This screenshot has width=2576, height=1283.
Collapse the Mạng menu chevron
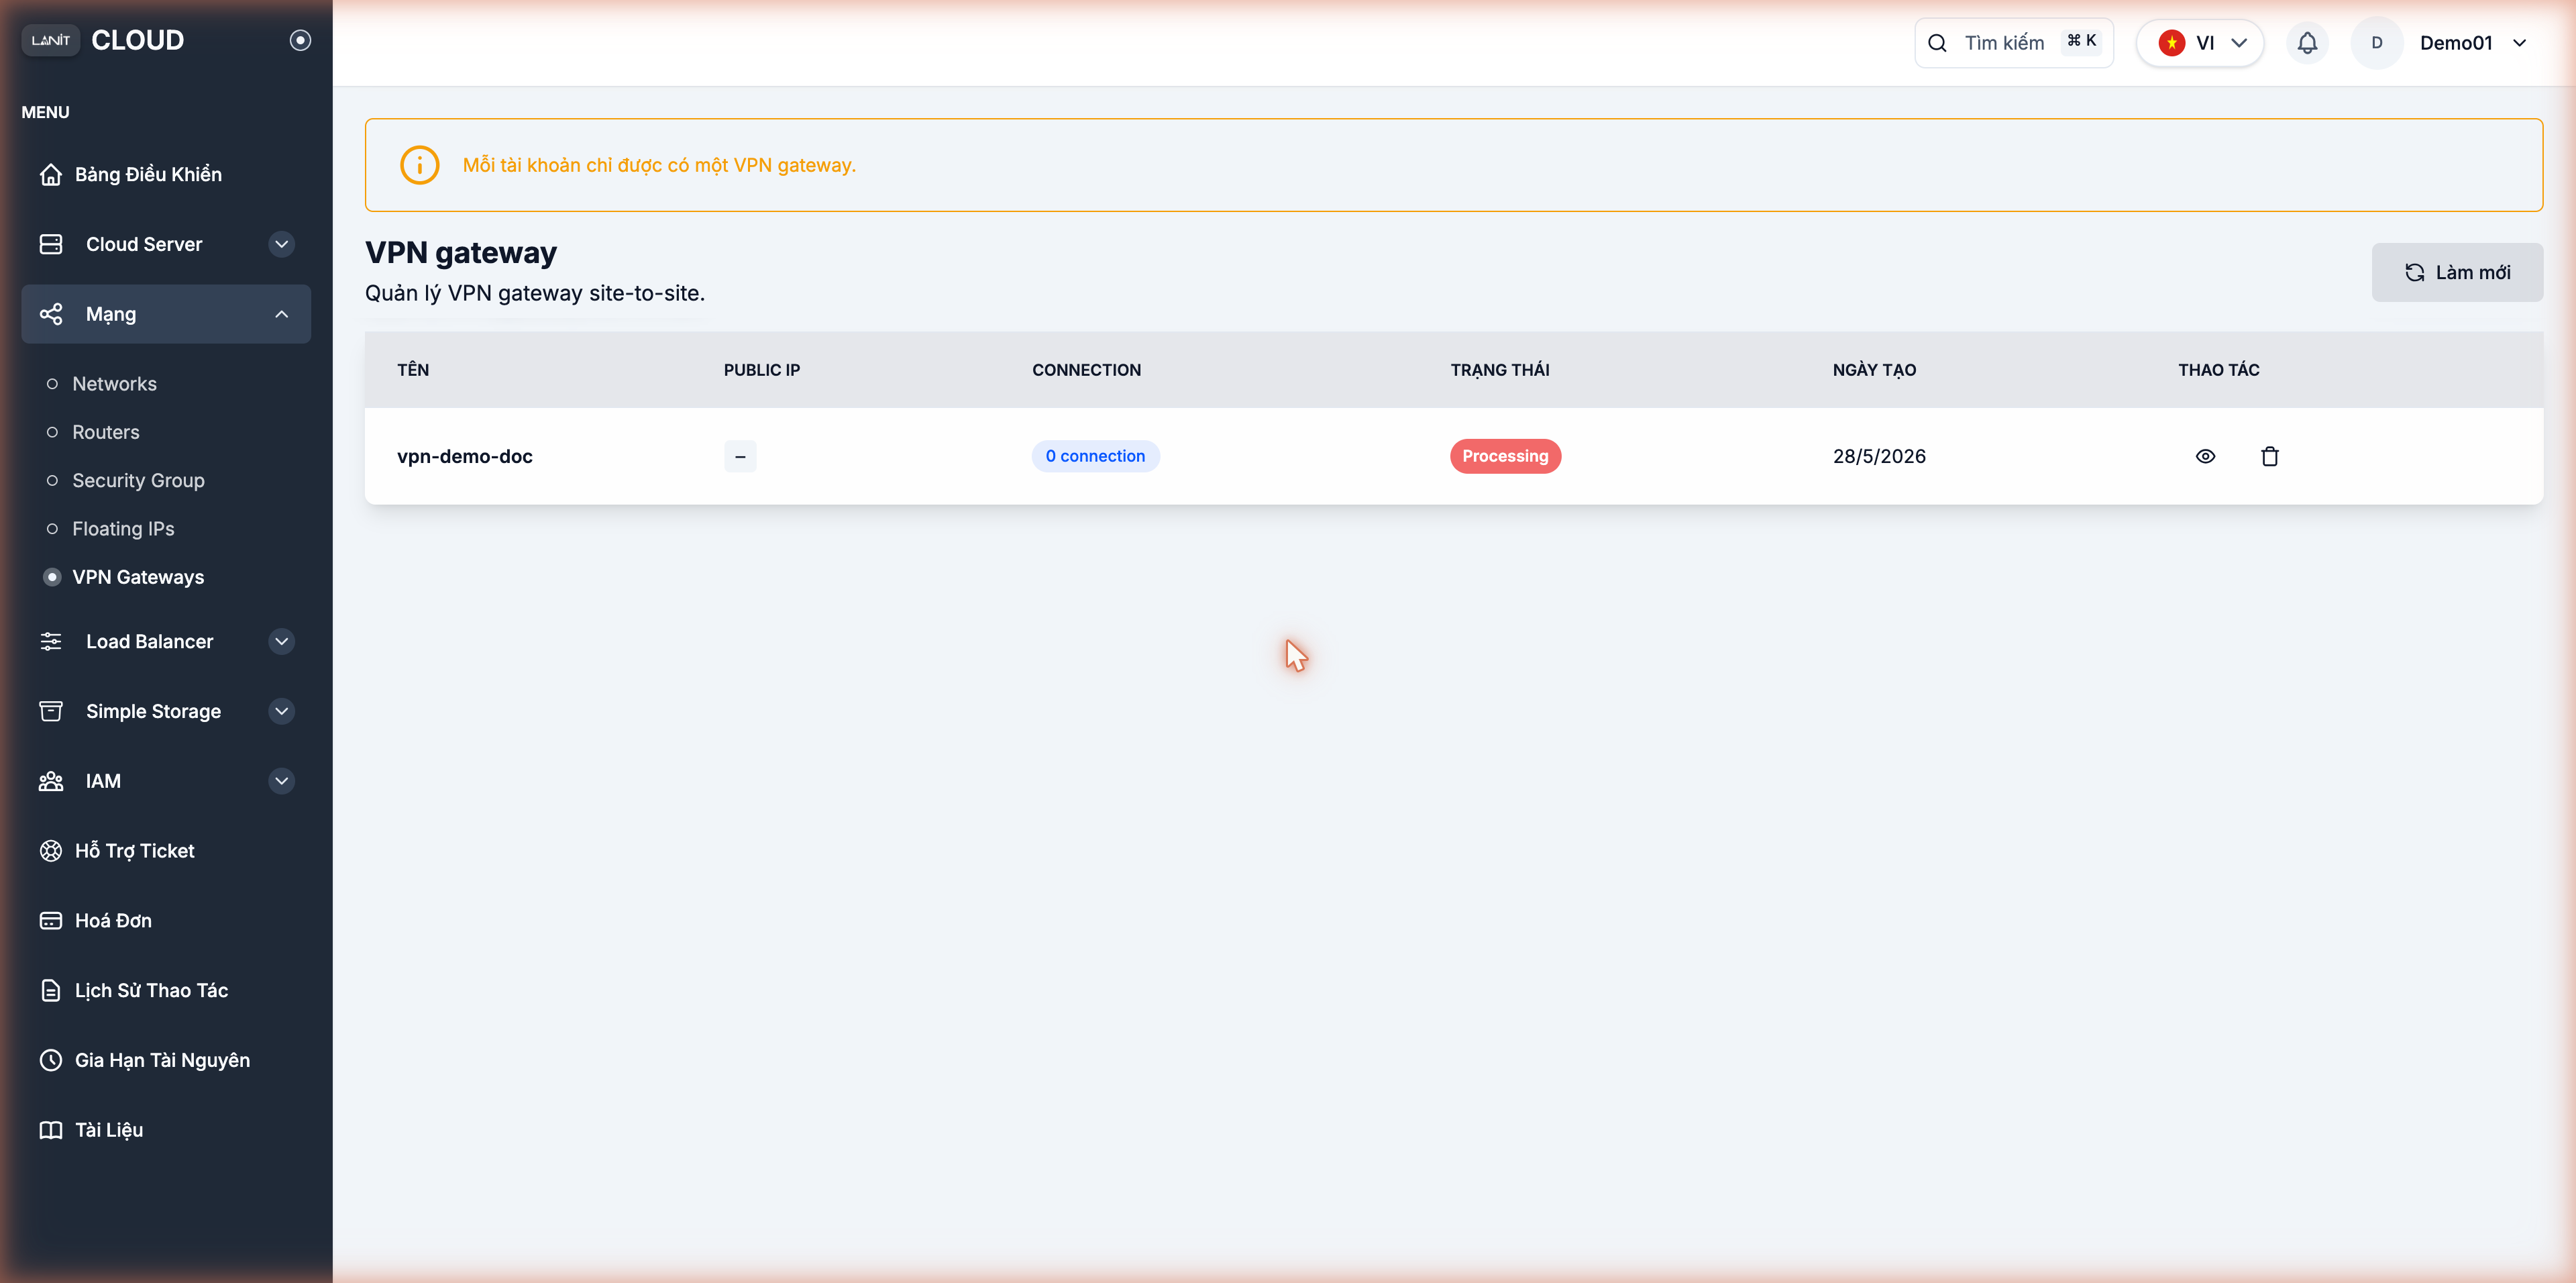point(282,314)
